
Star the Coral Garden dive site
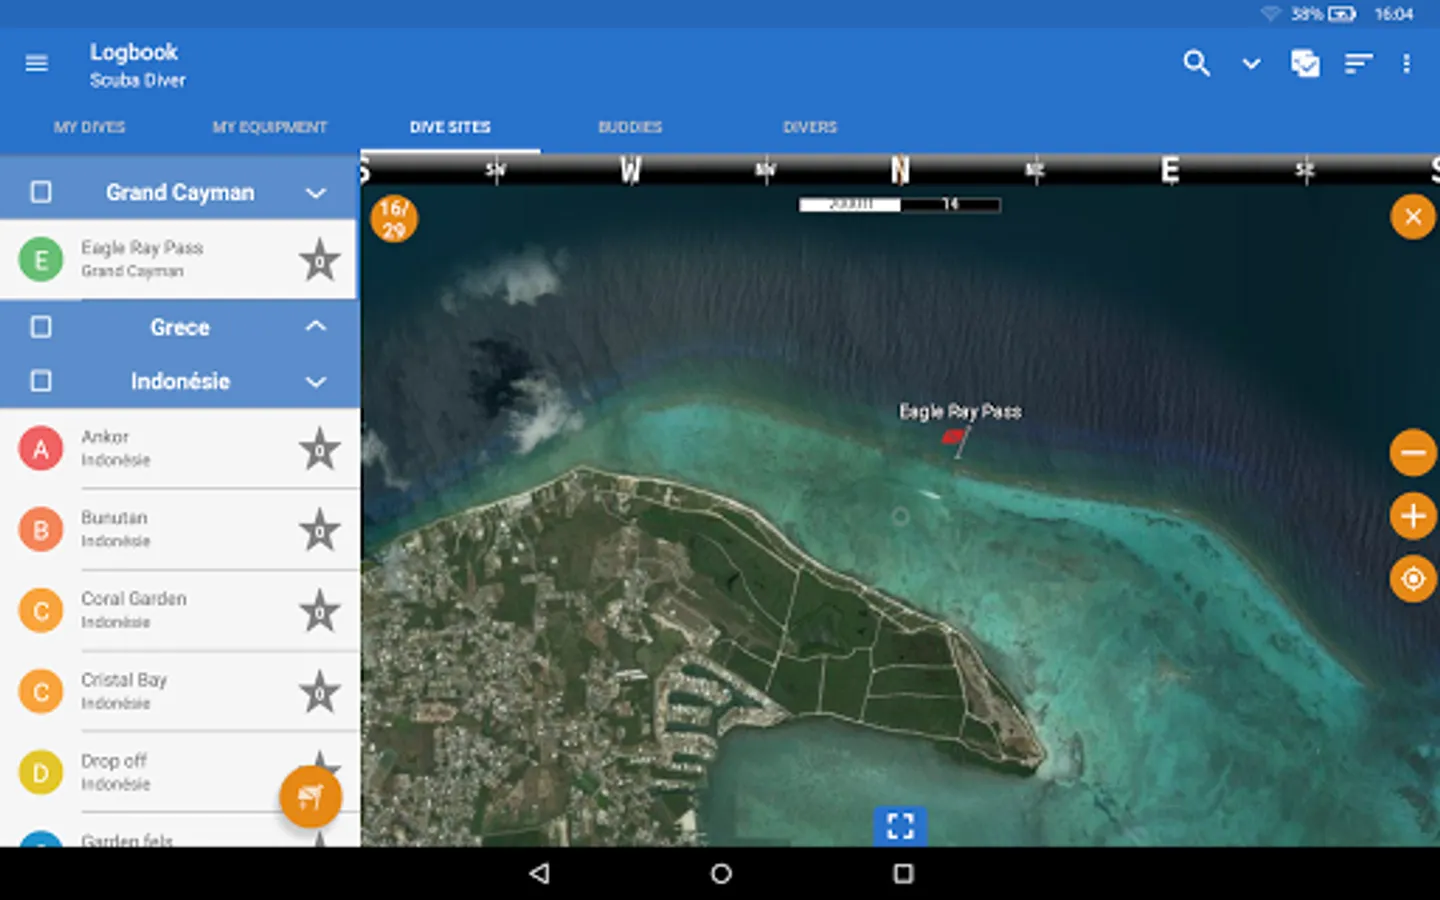[x=320, y=611]
